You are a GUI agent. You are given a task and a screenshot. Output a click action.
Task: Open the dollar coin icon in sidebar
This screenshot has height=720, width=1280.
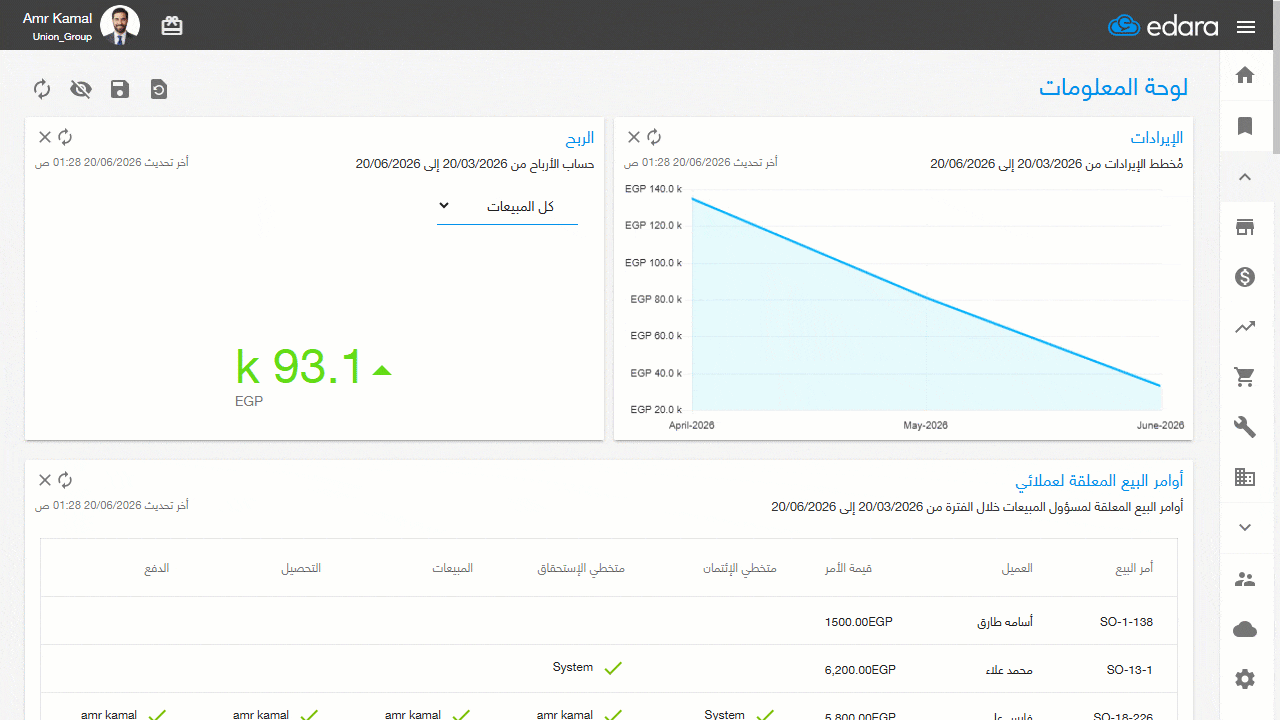(1245, 277)
